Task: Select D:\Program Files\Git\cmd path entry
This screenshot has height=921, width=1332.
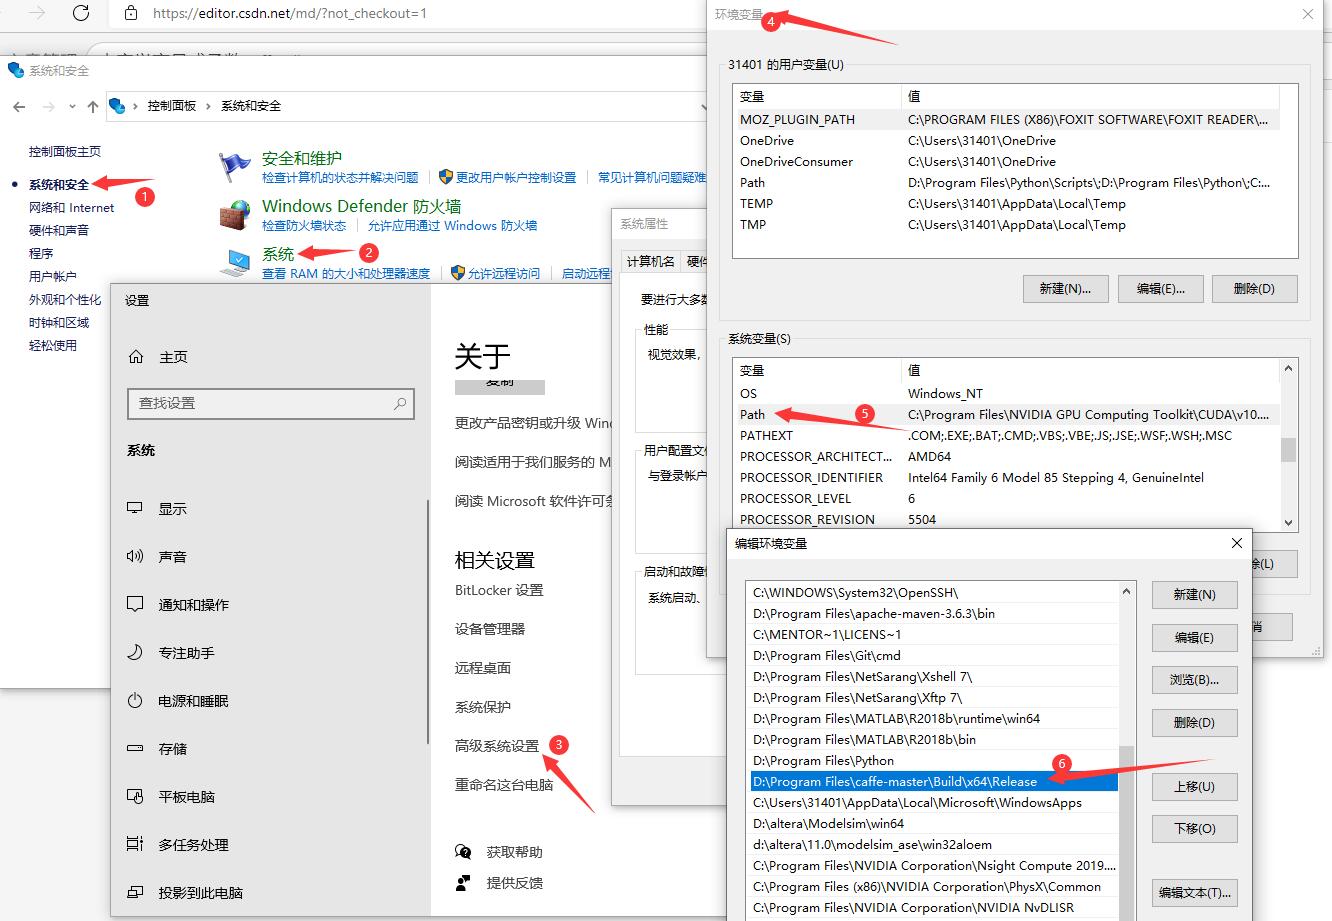Action: click(x=934, y=655)
